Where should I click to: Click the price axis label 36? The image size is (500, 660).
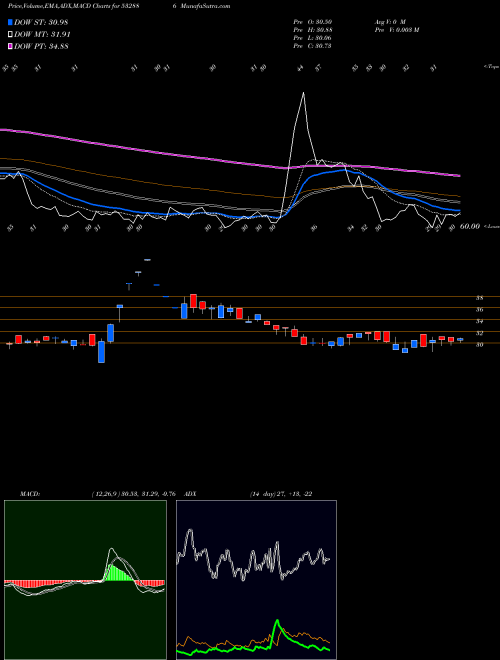479,310
